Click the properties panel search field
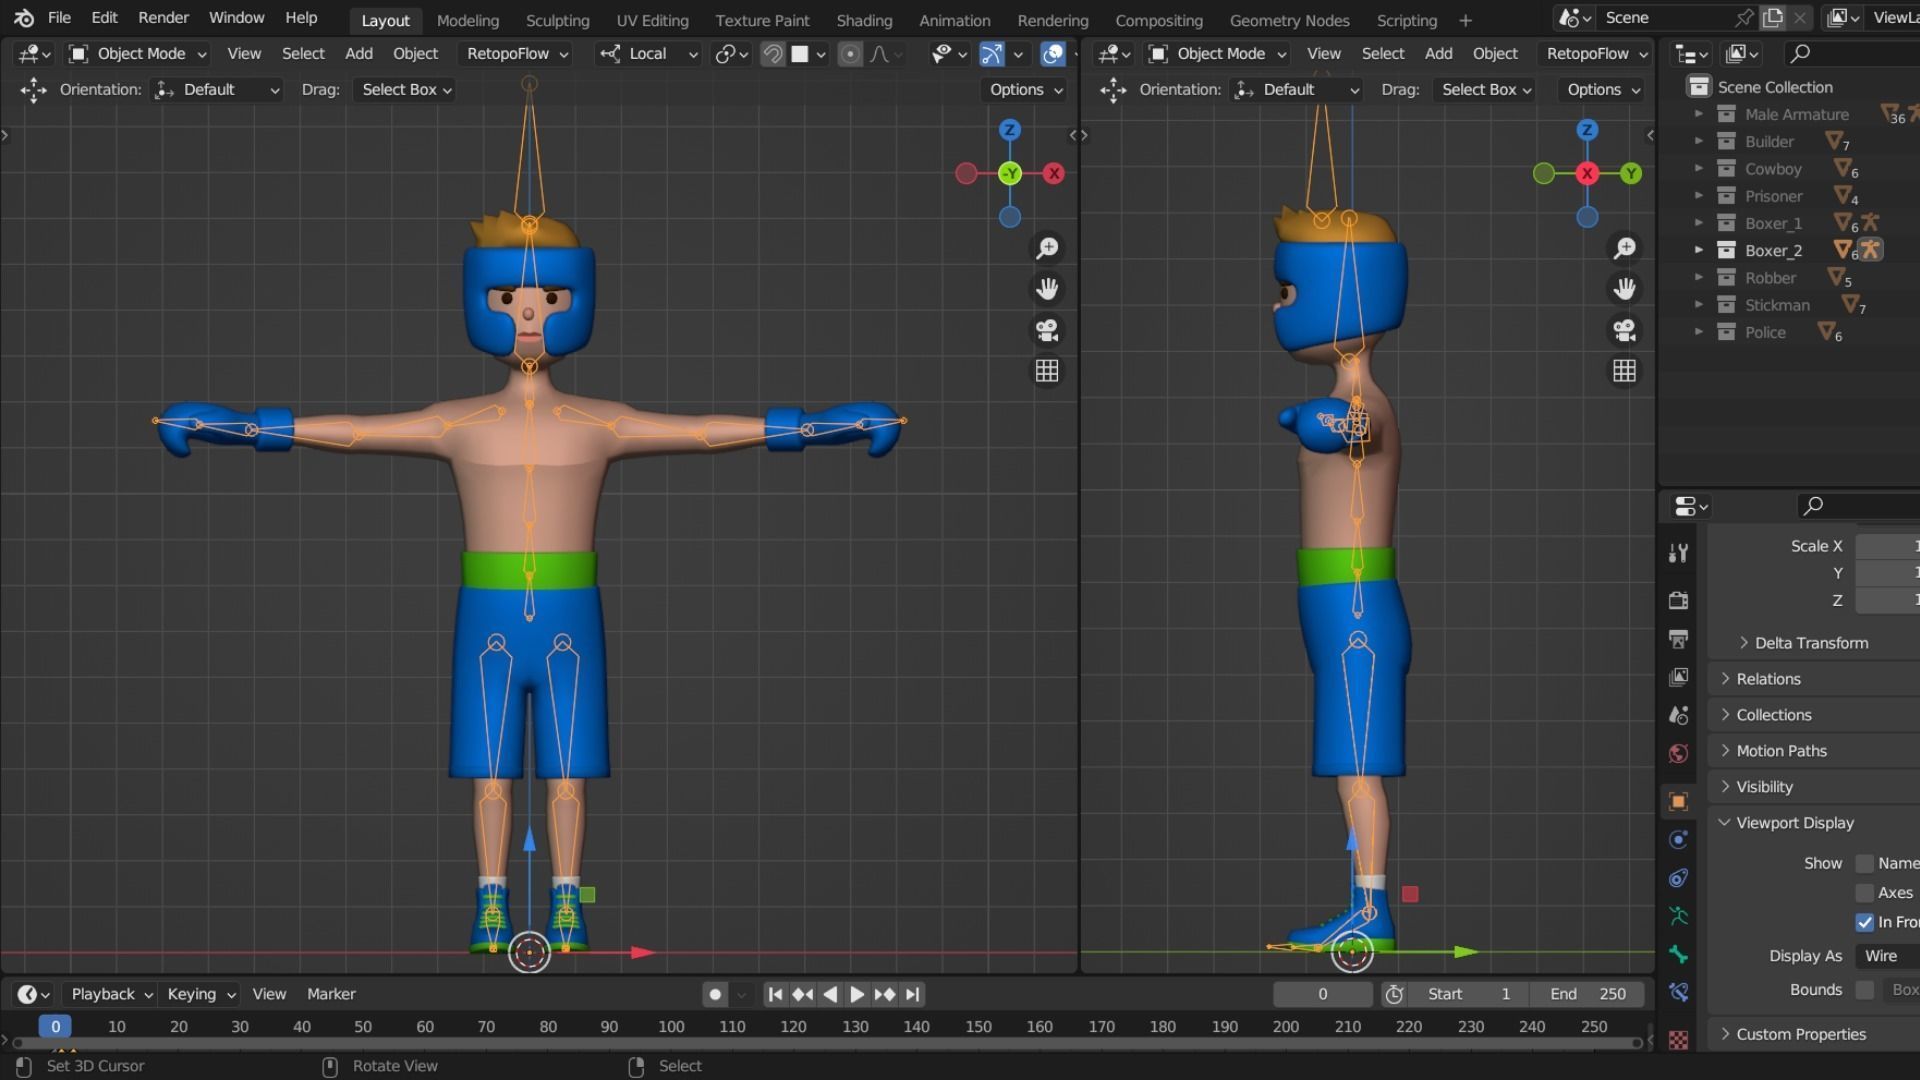Viewport: 1920px width, 1080px height. coord(1858,506)
